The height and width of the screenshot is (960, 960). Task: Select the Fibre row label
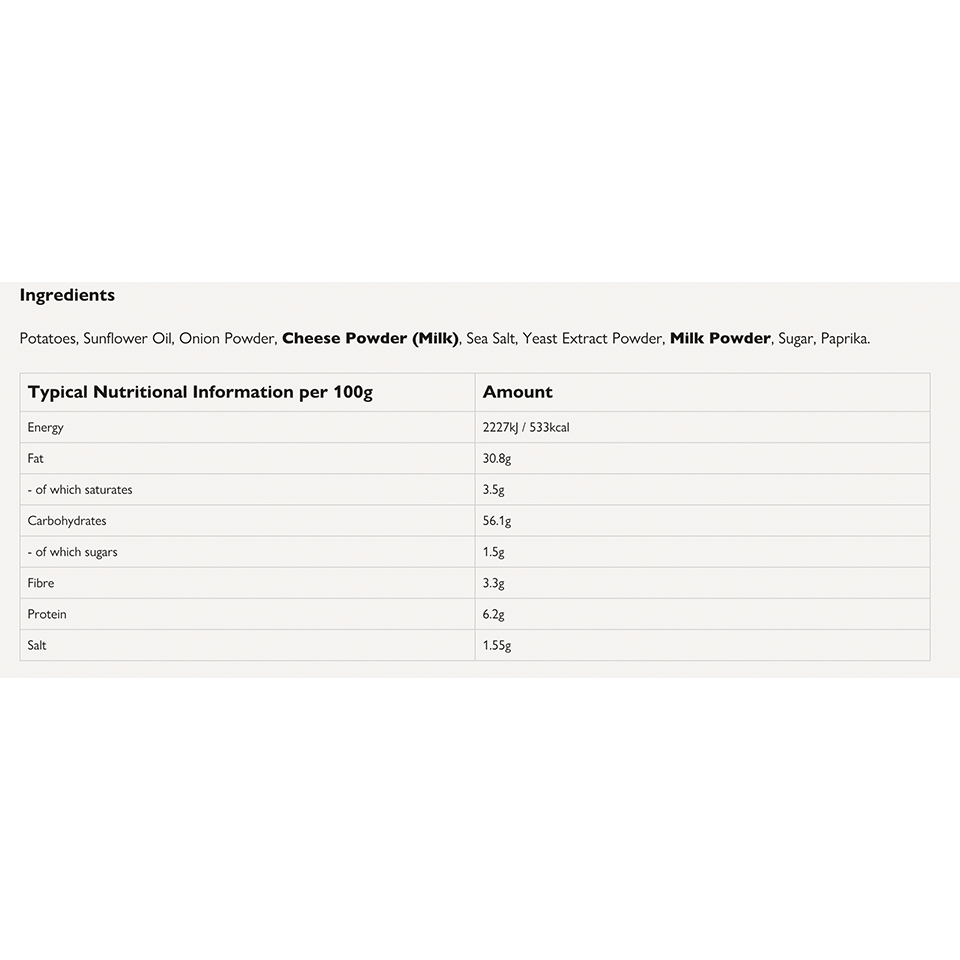pos(41,583)
